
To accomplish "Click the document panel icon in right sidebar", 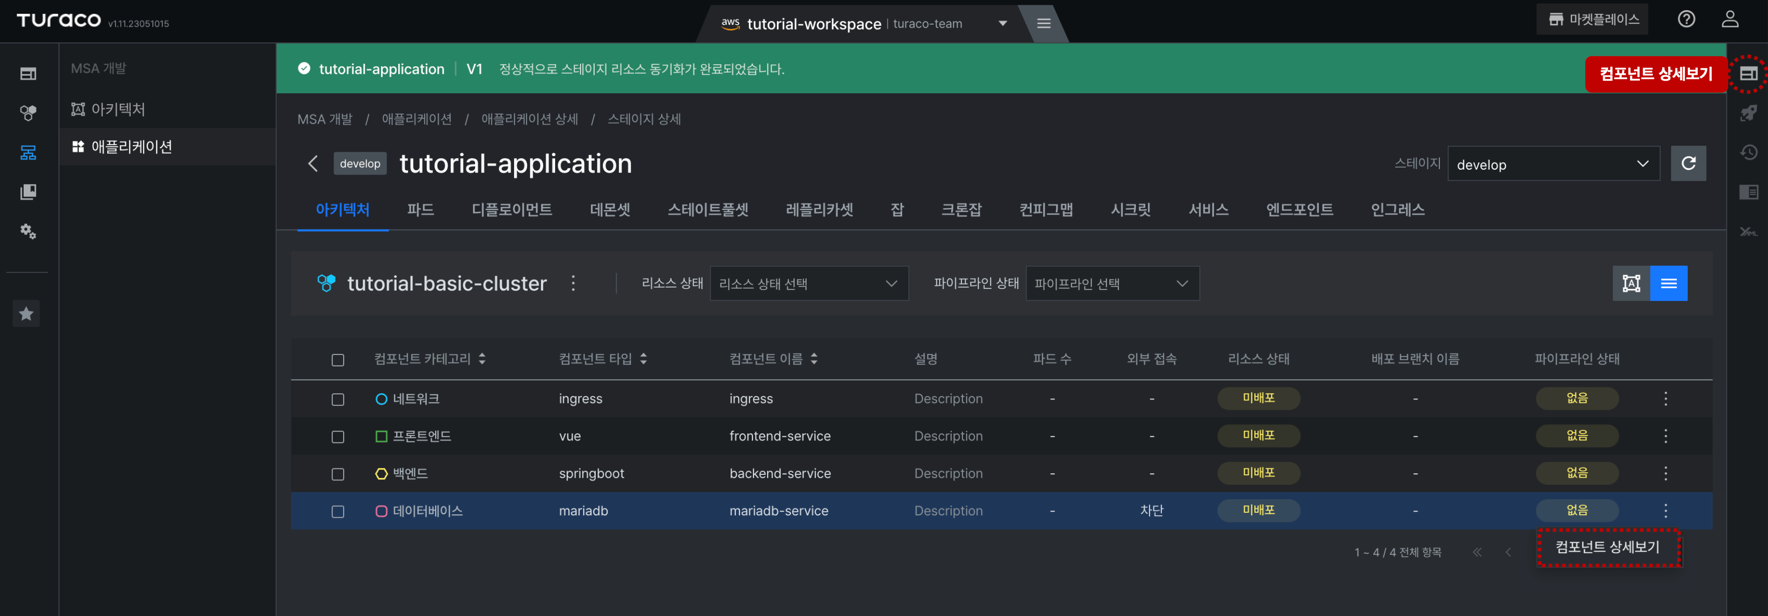I will [1748, 192].
